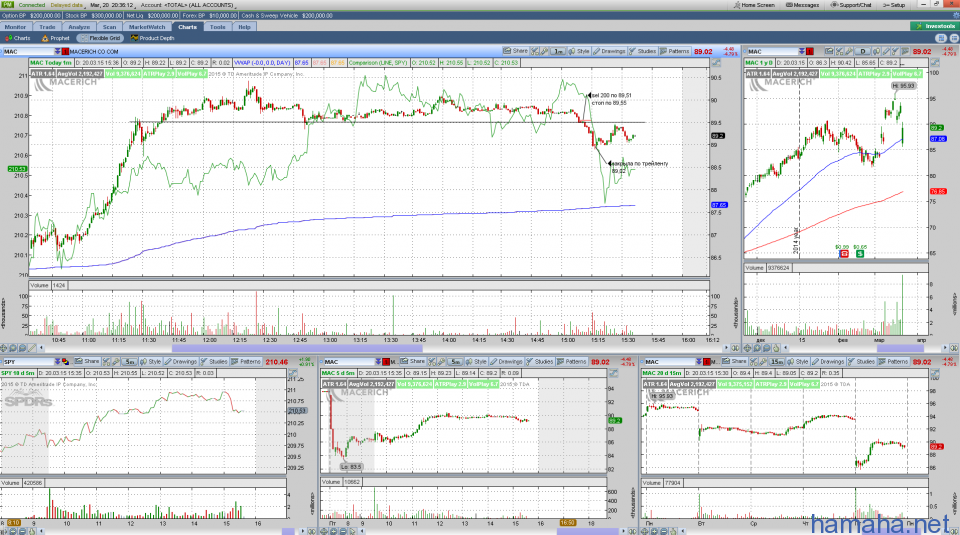960x535 pixels.
Task: Open Drawings on SPY chart
Action: [x=181, y=362]
